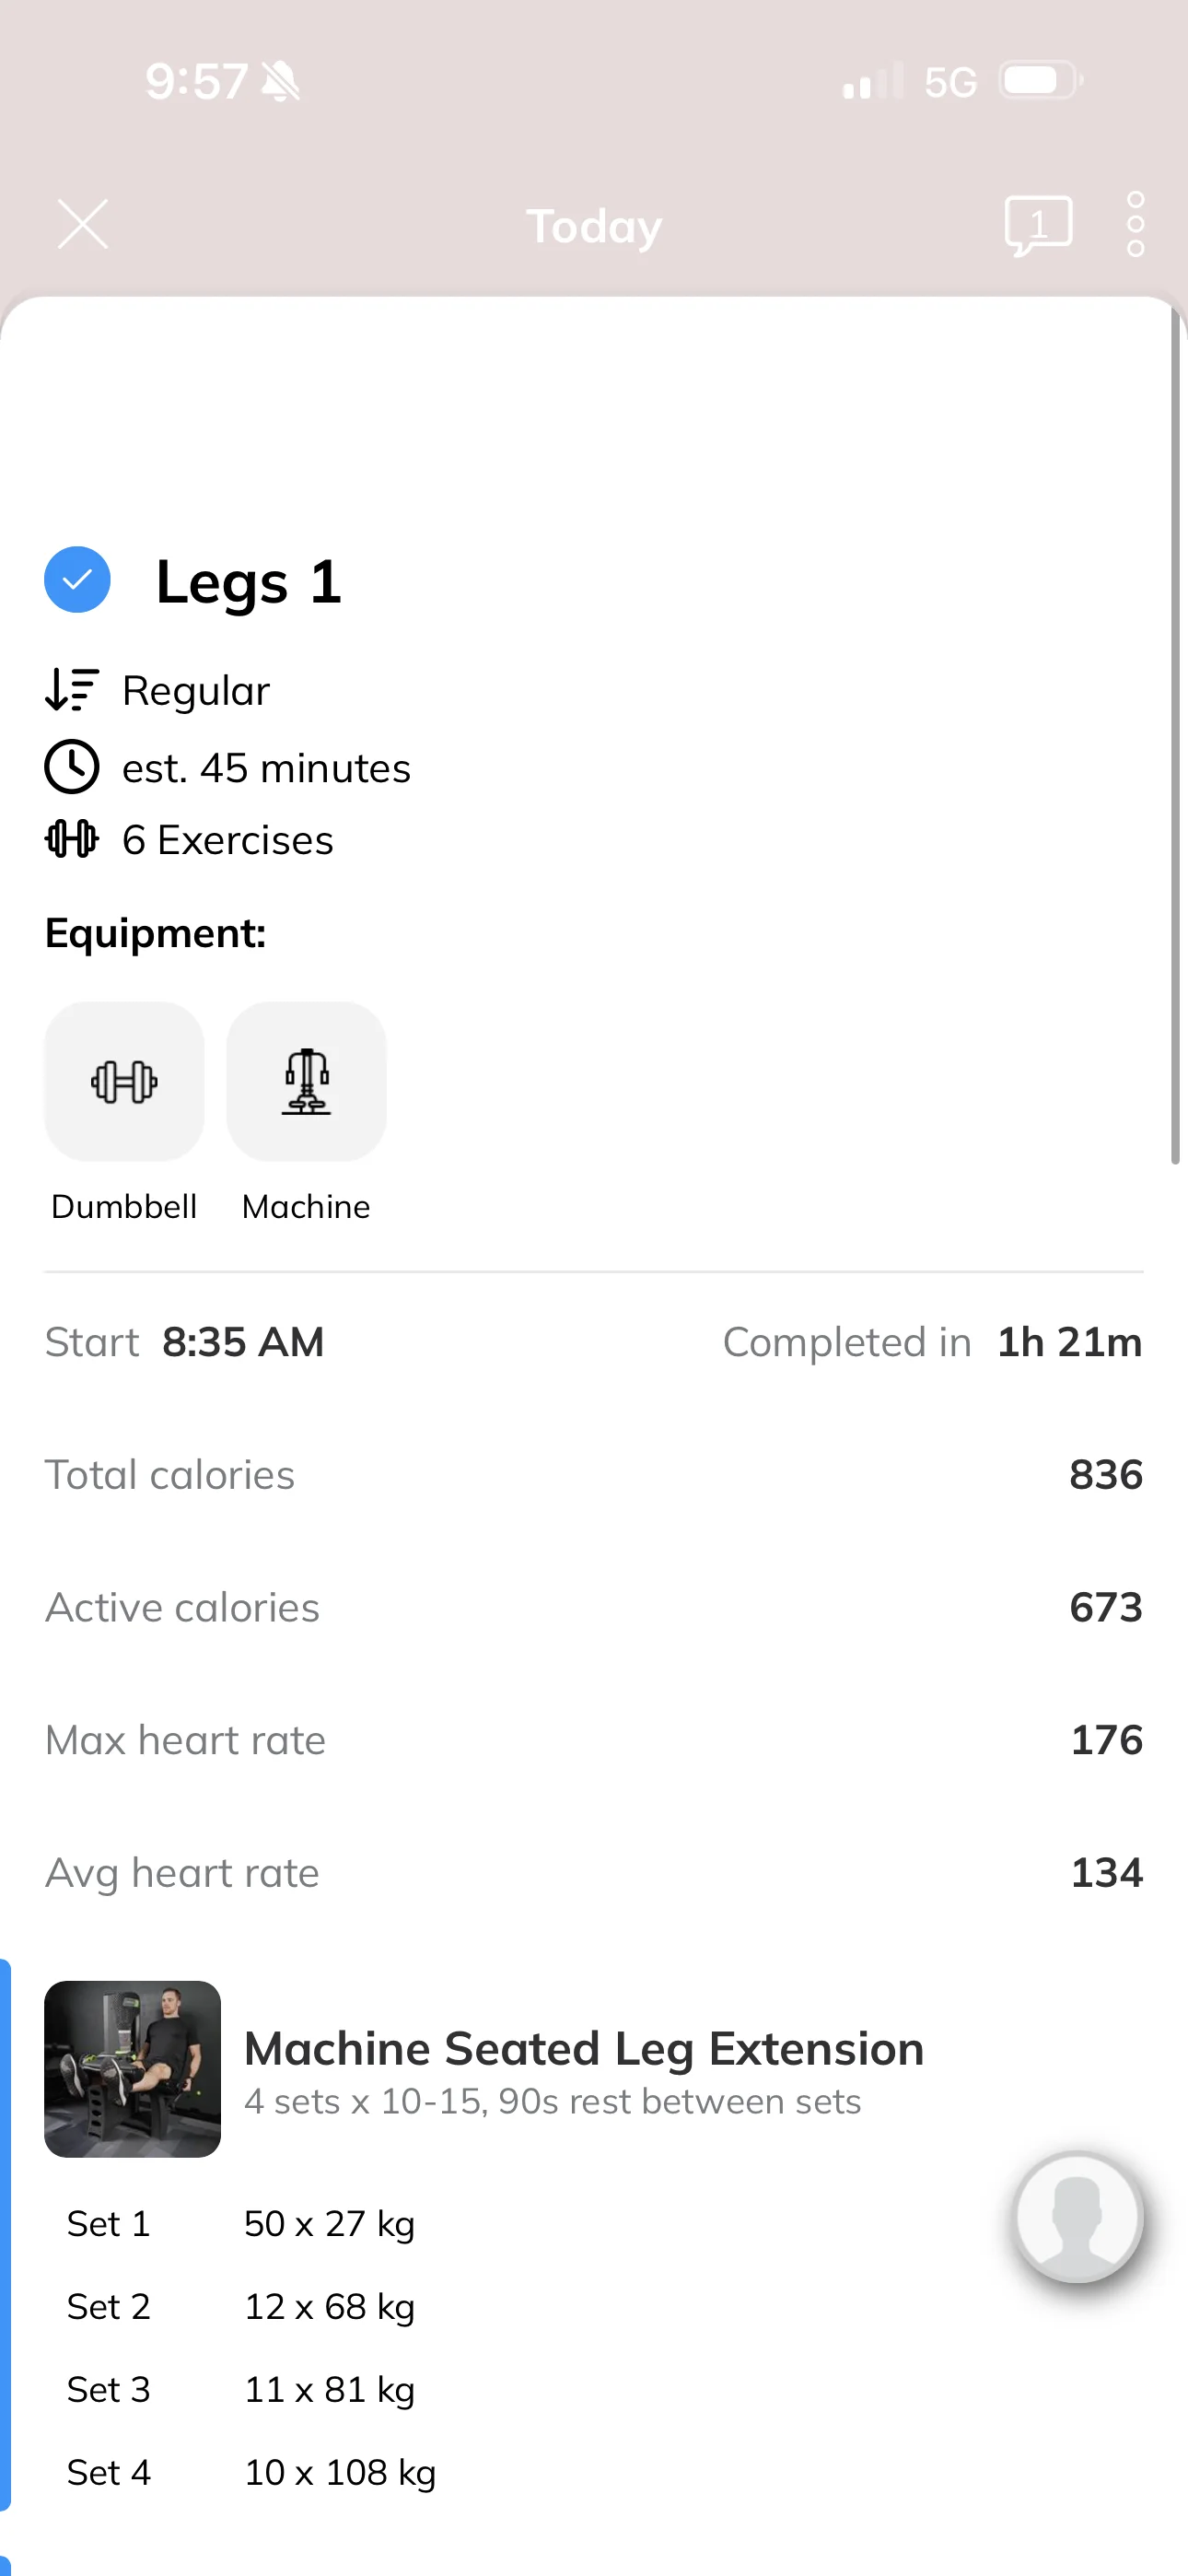This screenshot has height=2576, width=1188.
Task: Close the workout summary with the X icon
Action: tap(83, 223)
